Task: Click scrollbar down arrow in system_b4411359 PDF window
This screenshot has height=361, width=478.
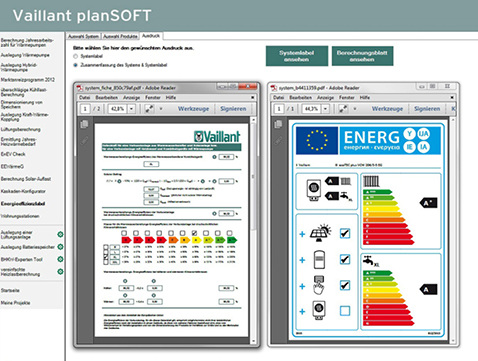Action: click(x=453, y=341)
